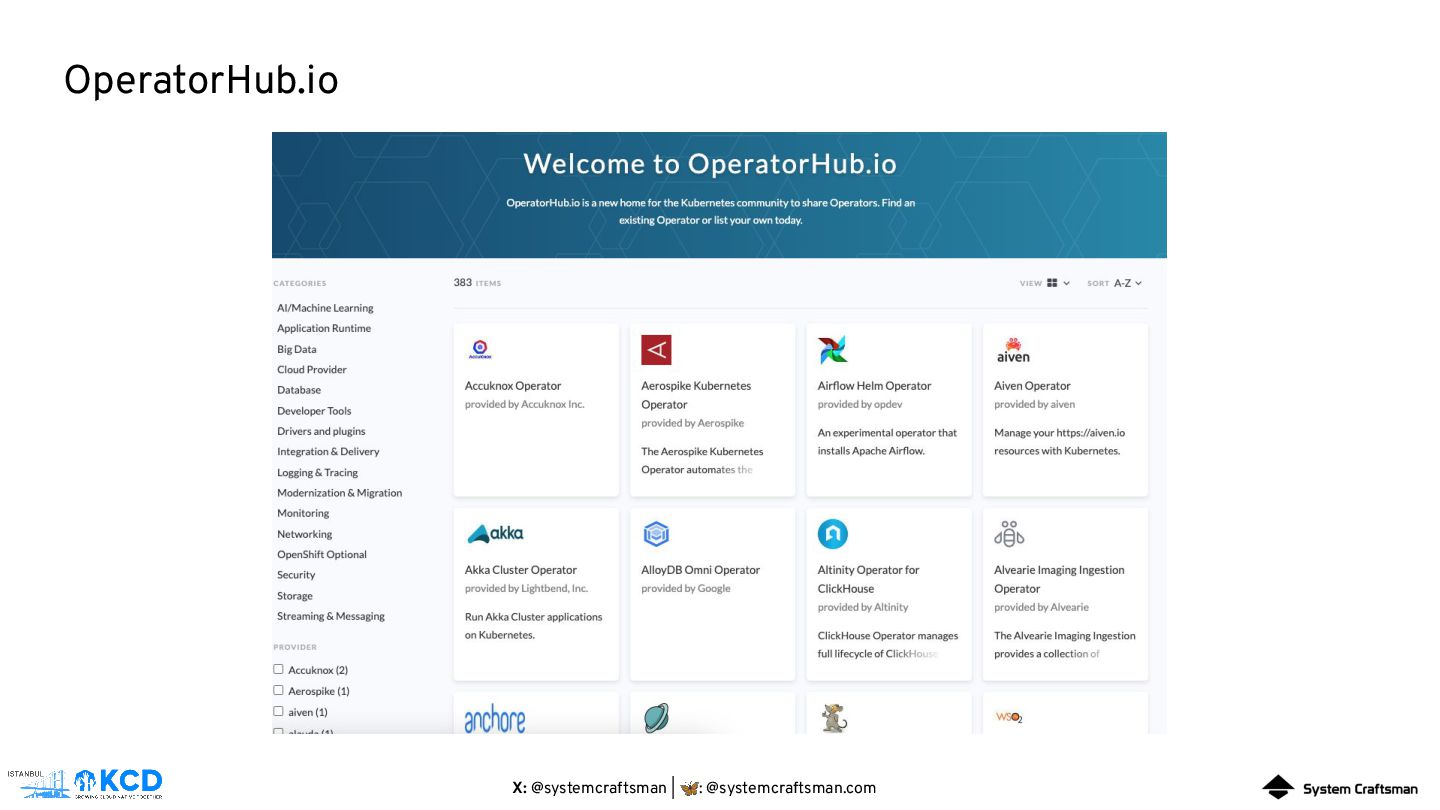This screenshot has height=810, width=1440.
Task: Open the Aerospike Kubernetes Operator title
Action: tap(696, 395)
